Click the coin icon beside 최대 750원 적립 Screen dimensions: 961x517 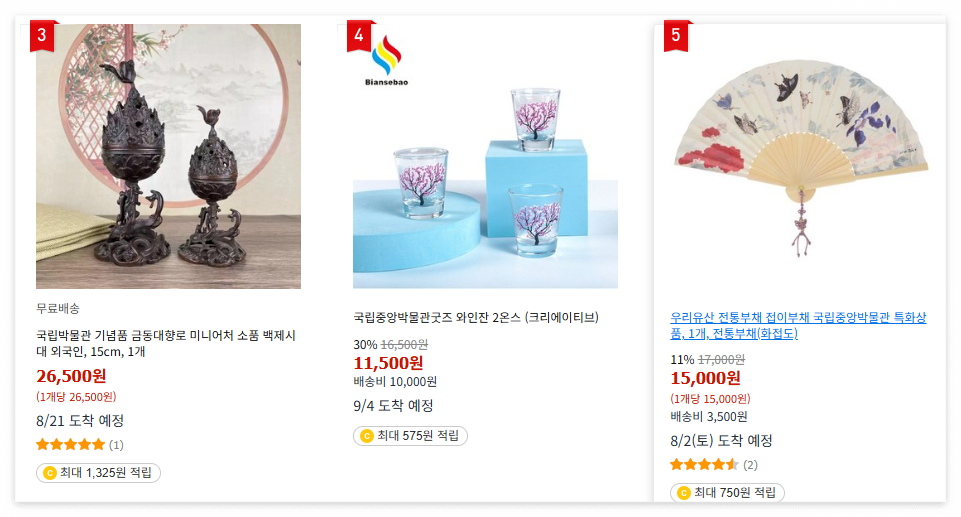(683, 492)
